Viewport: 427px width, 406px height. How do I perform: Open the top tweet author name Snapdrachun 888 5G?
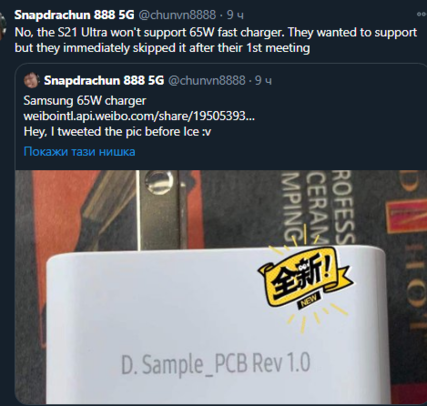coord(74,15)
